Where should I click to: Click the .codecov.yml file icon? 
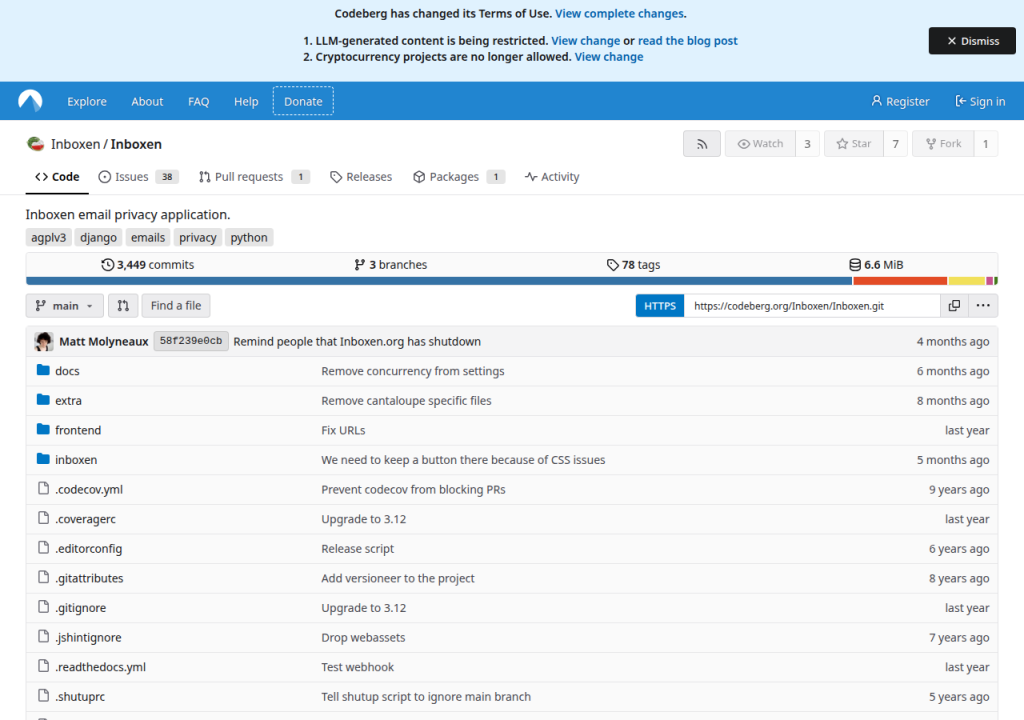tap(43, 489)
